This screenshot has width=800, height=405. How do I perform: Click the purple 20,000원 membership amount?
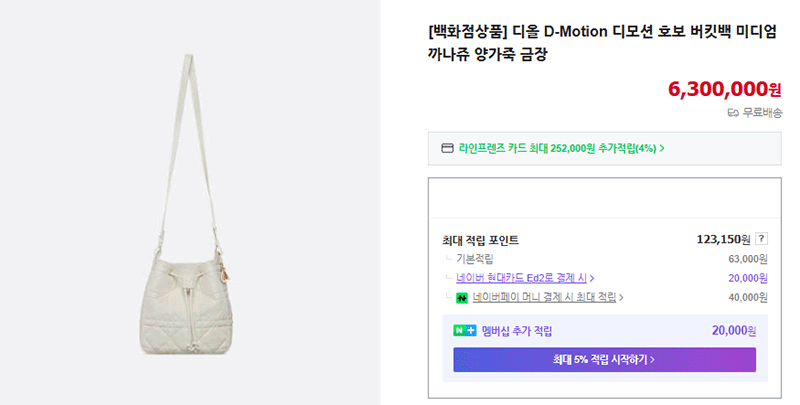pyautogui.click(x=734, y=331)
